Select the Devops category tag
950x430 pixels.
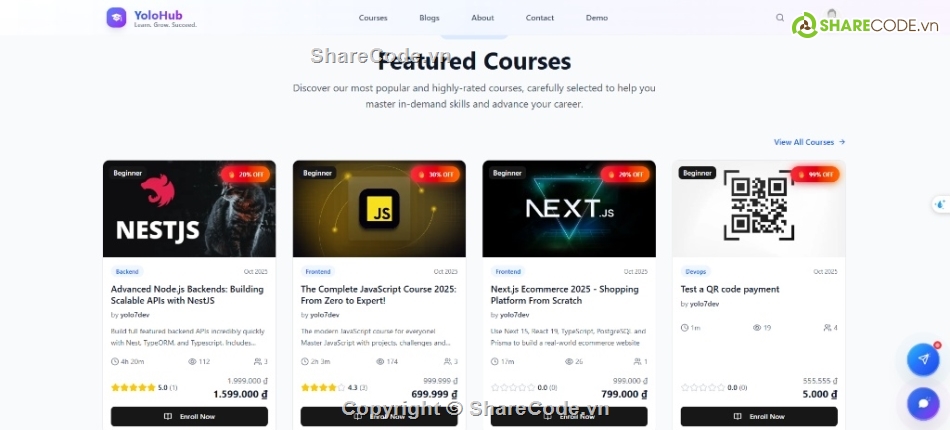[696, 272]
